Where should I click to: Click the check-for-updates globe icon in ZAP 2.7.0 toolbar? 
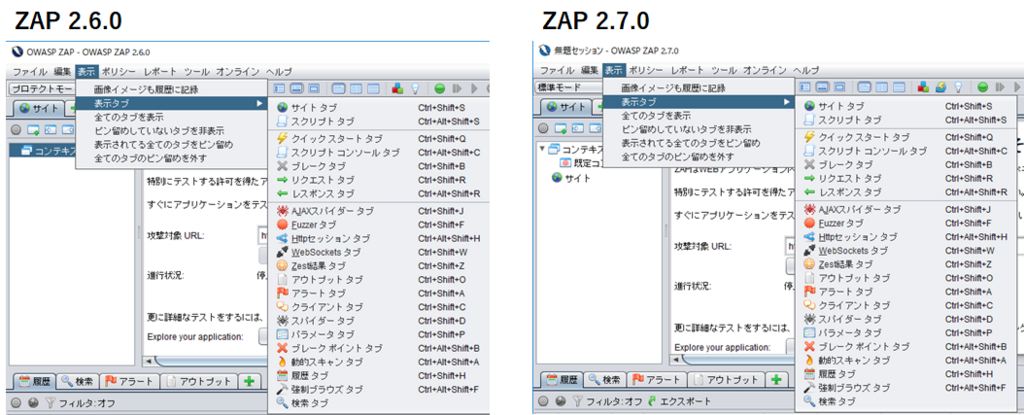click(x=941, y=86)
